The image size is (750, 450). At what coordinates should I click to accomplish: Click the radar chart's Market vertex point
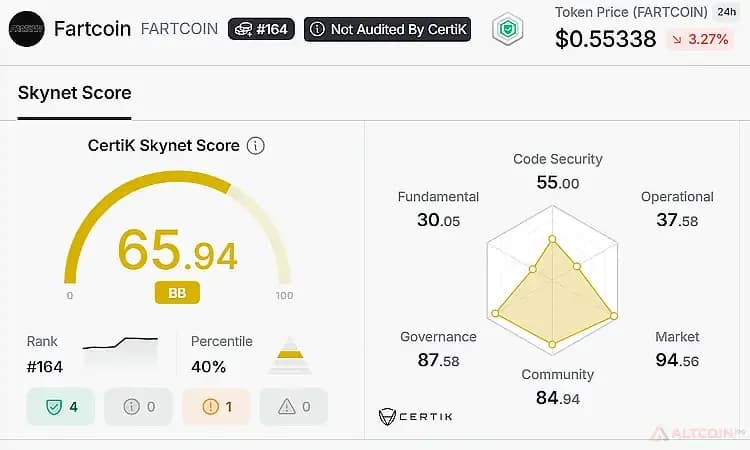(614, 316)
